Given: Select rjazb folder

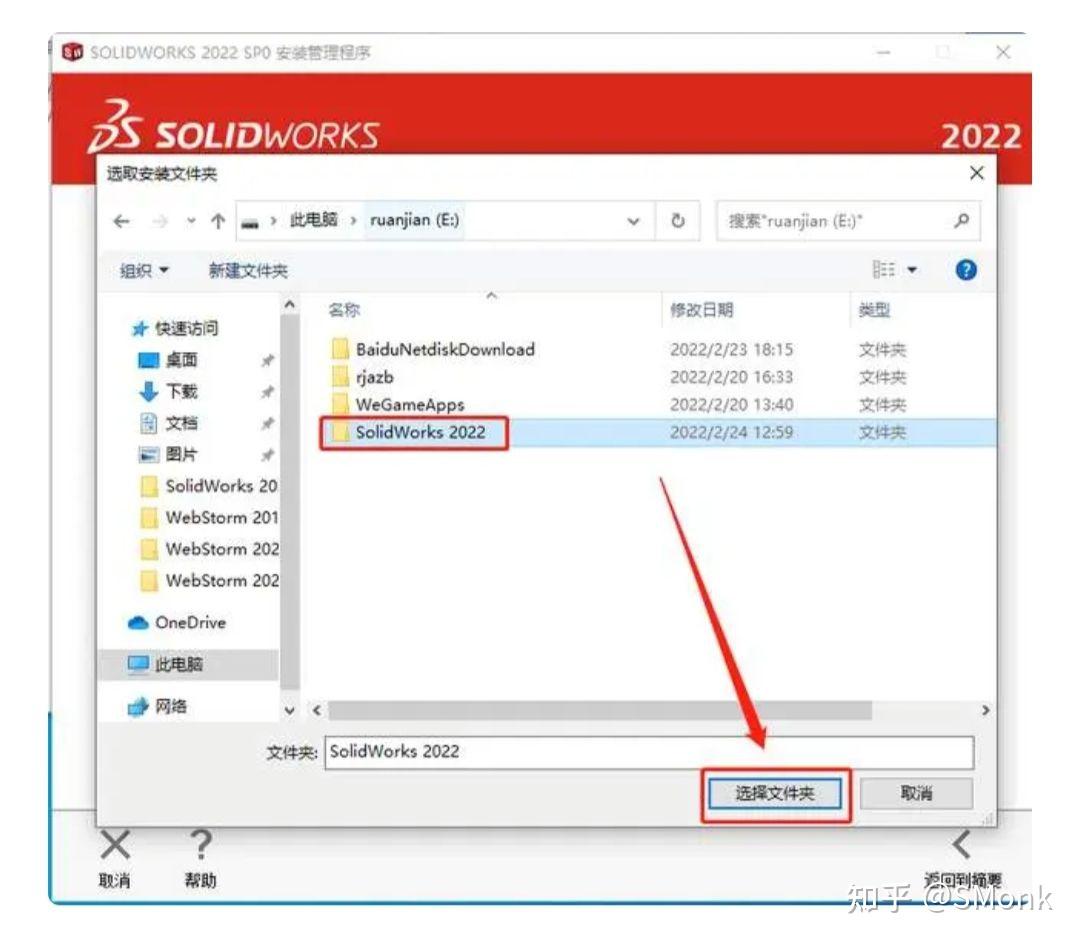Looking at the screenshot, I should click(375, 377).
